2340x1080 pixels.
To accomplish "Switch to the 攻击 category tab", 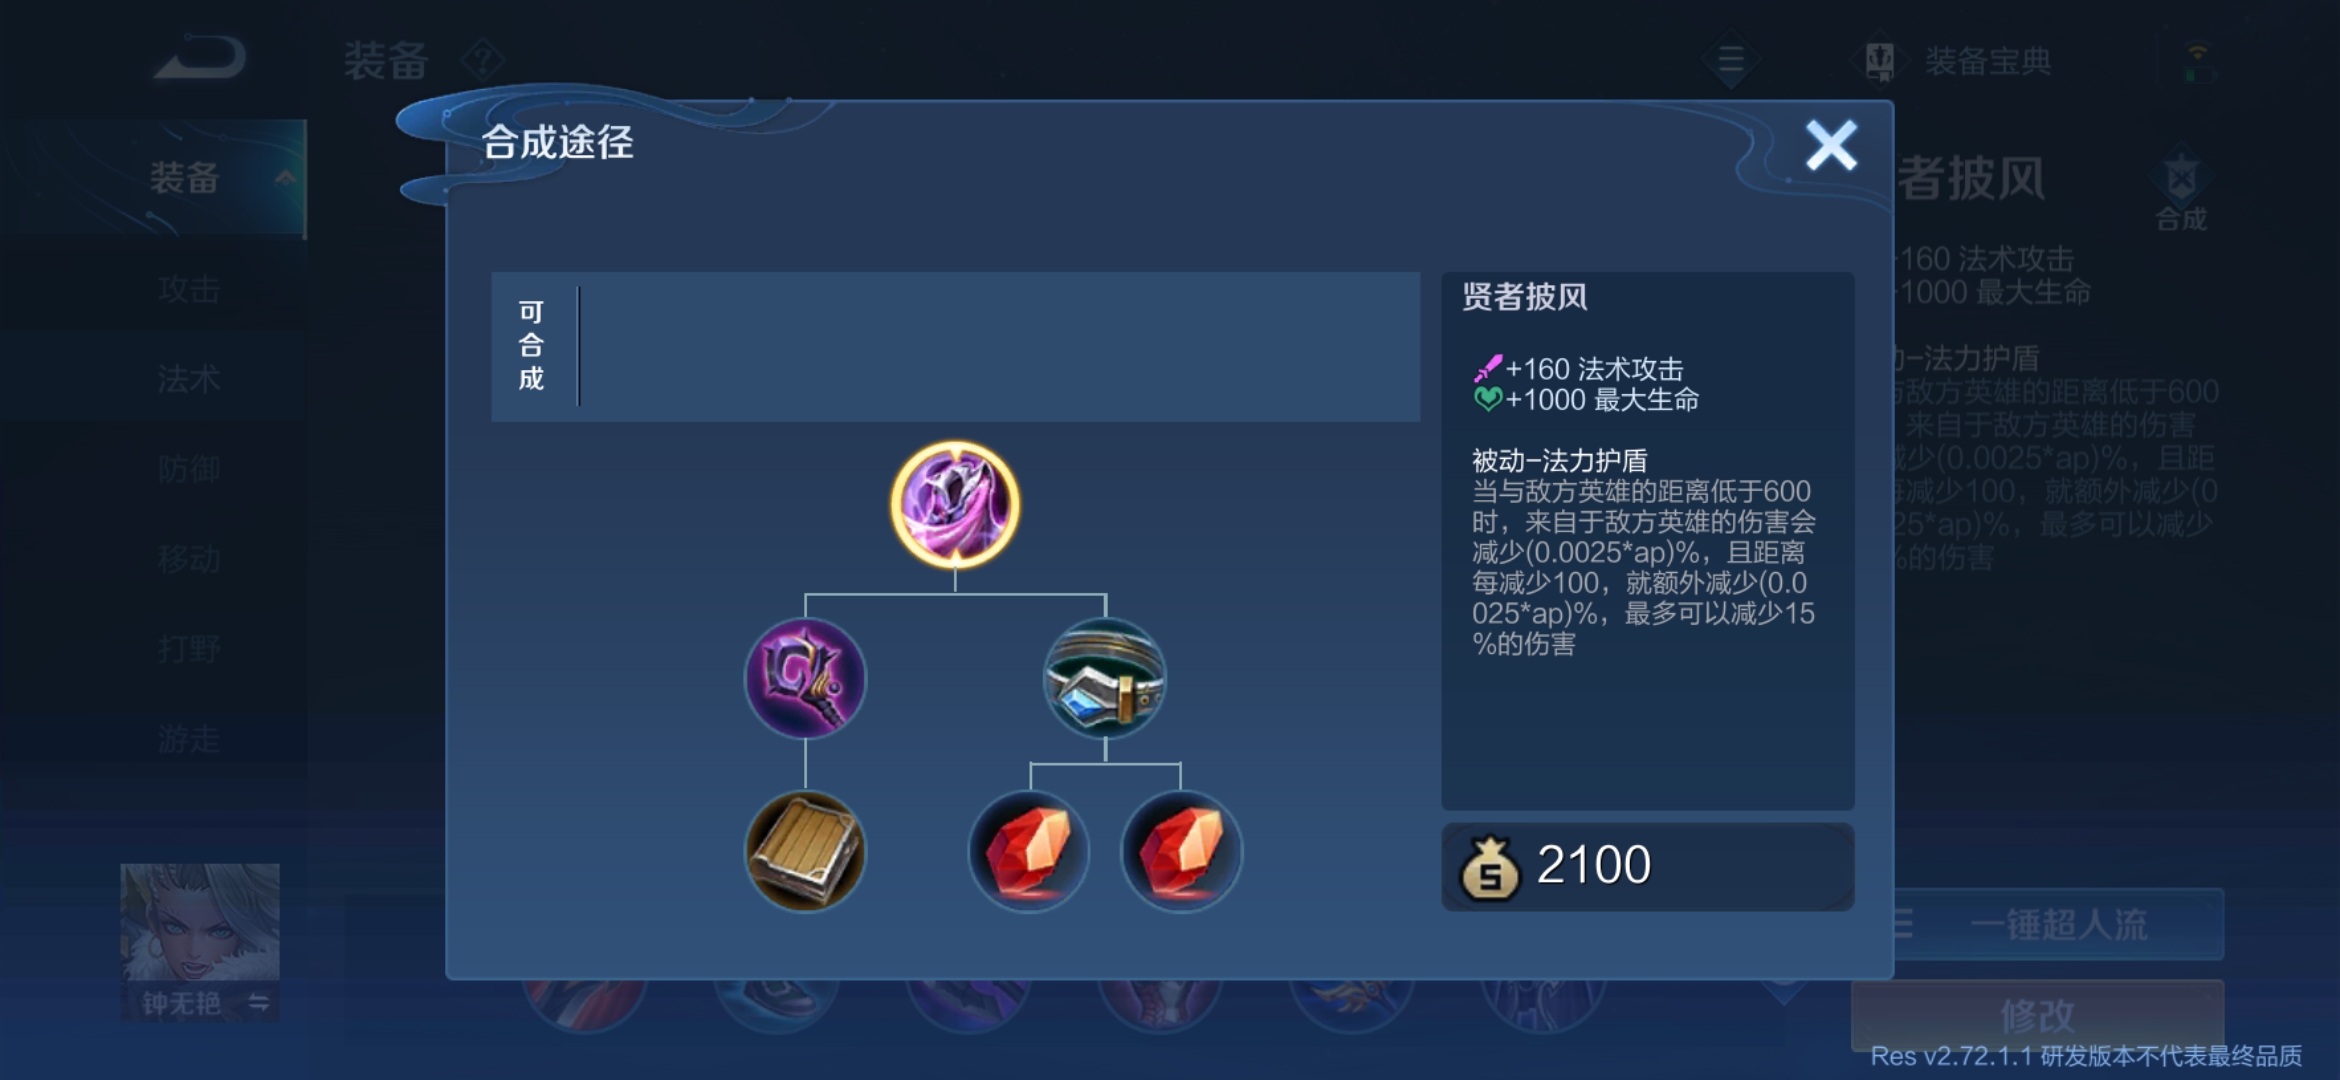I will pyautogui.click(x=189, y=290).
